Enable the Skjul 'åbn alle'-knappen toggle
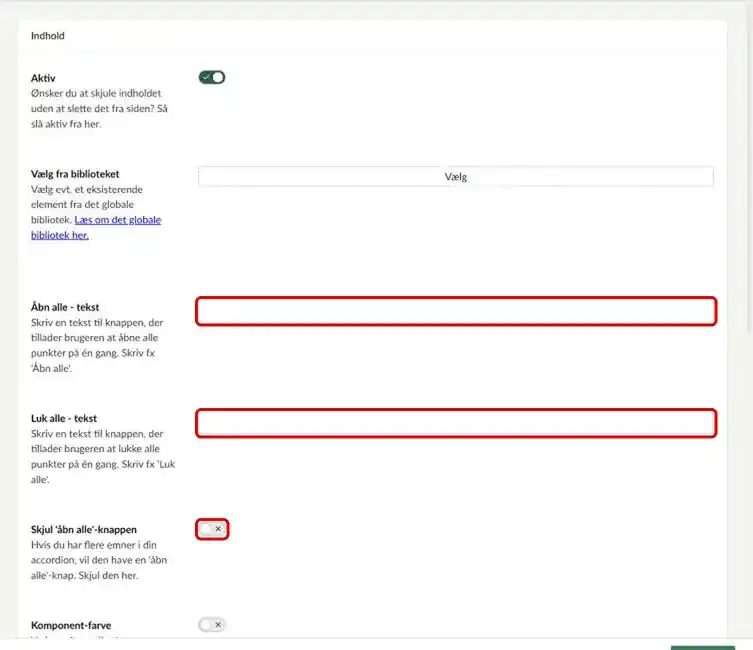 point(212,529)
